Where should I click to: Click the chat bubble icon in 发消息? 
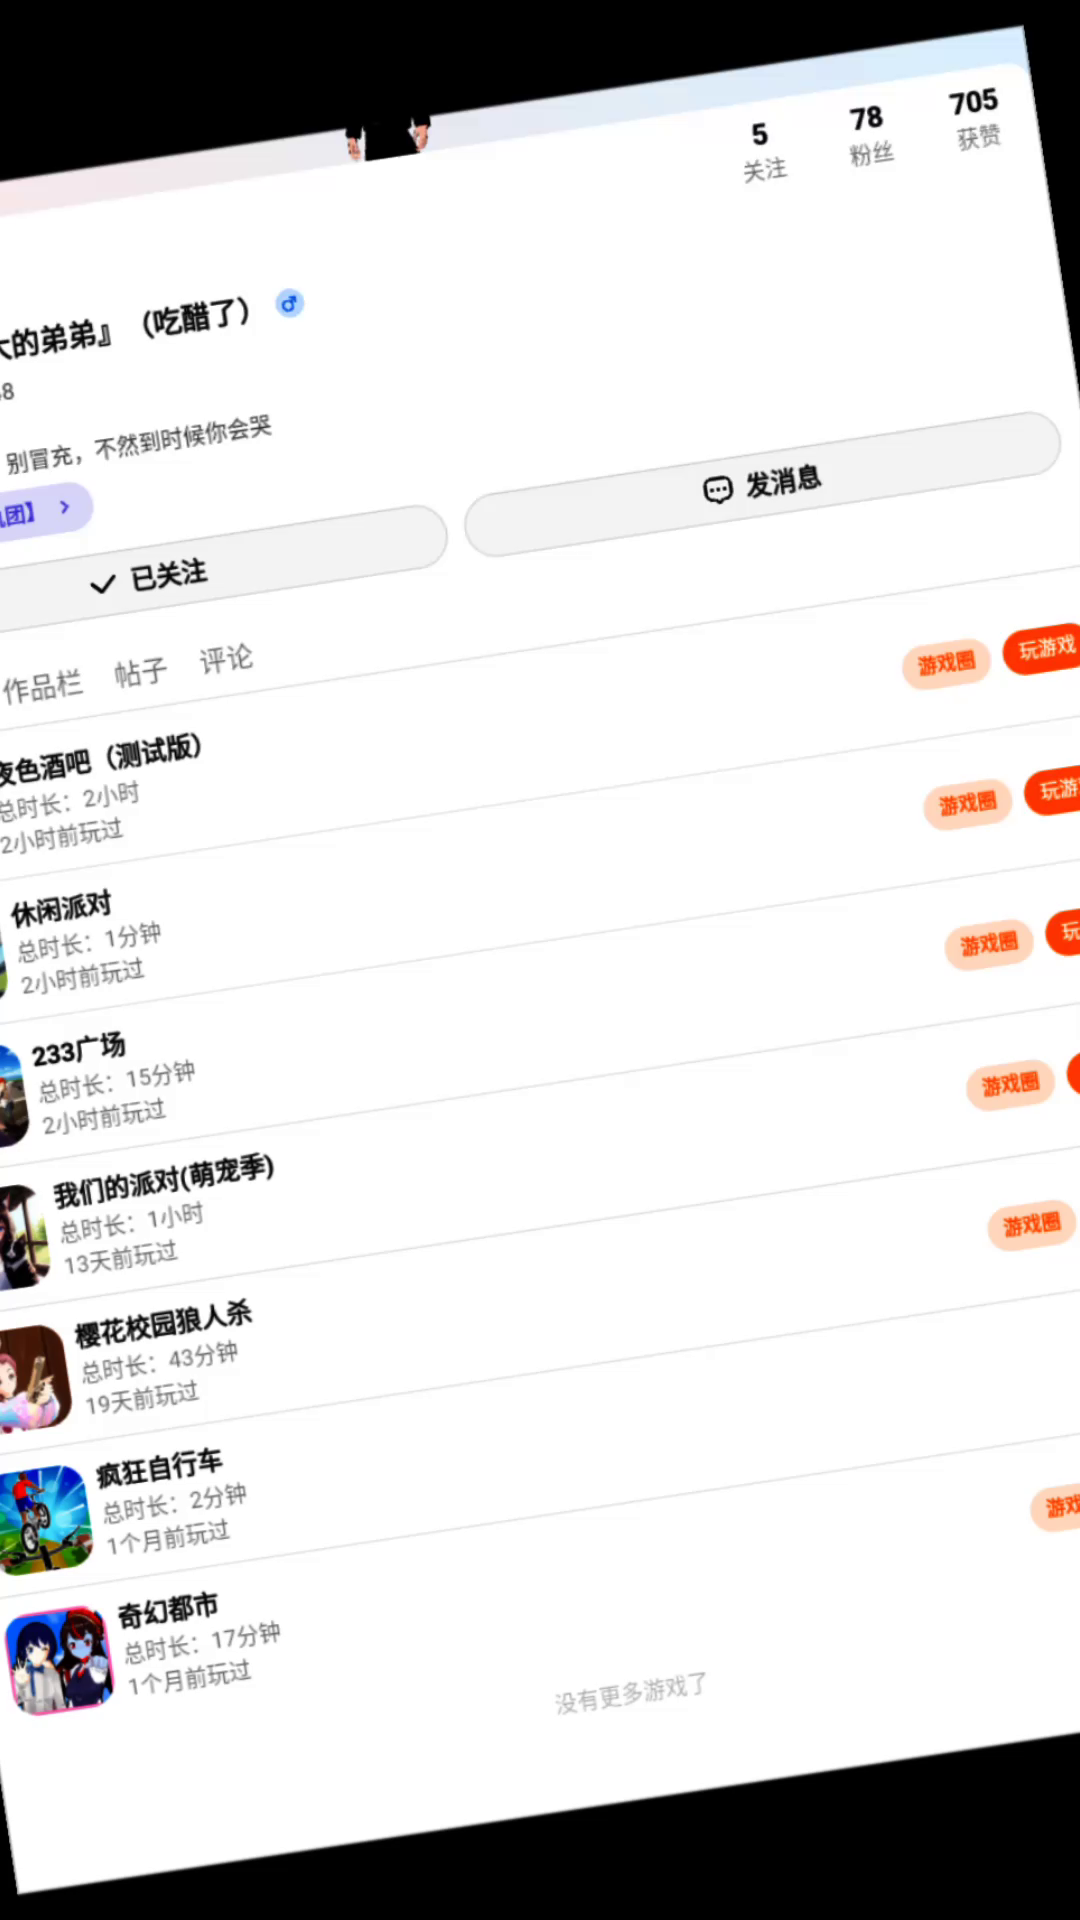718,490
